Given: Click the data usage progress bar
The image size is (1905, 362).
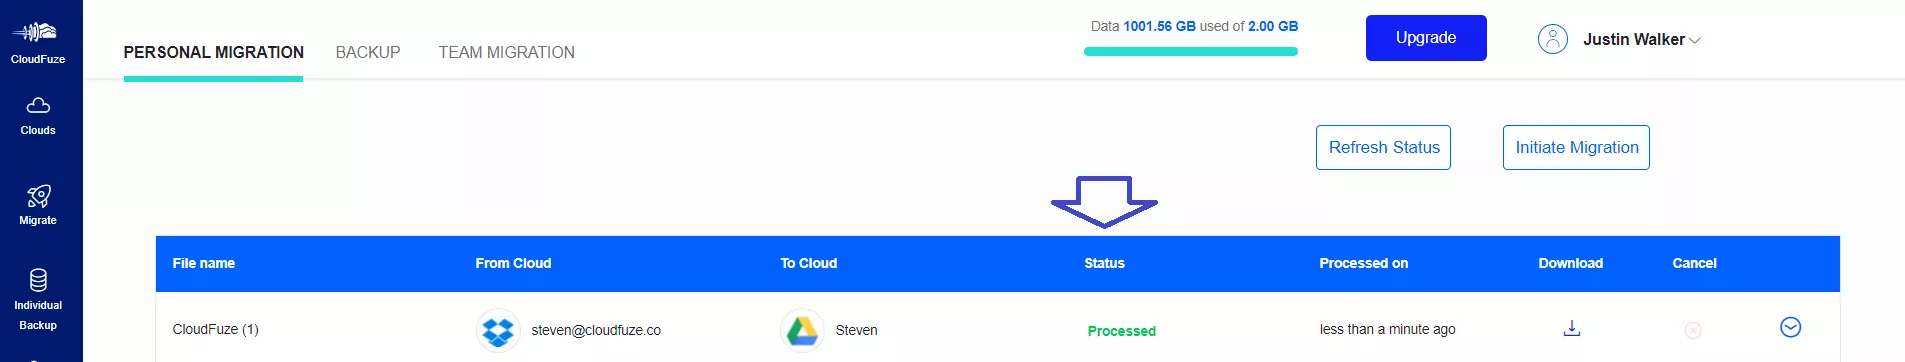Looking at the screenshot, I should [x=1191, y=51].
